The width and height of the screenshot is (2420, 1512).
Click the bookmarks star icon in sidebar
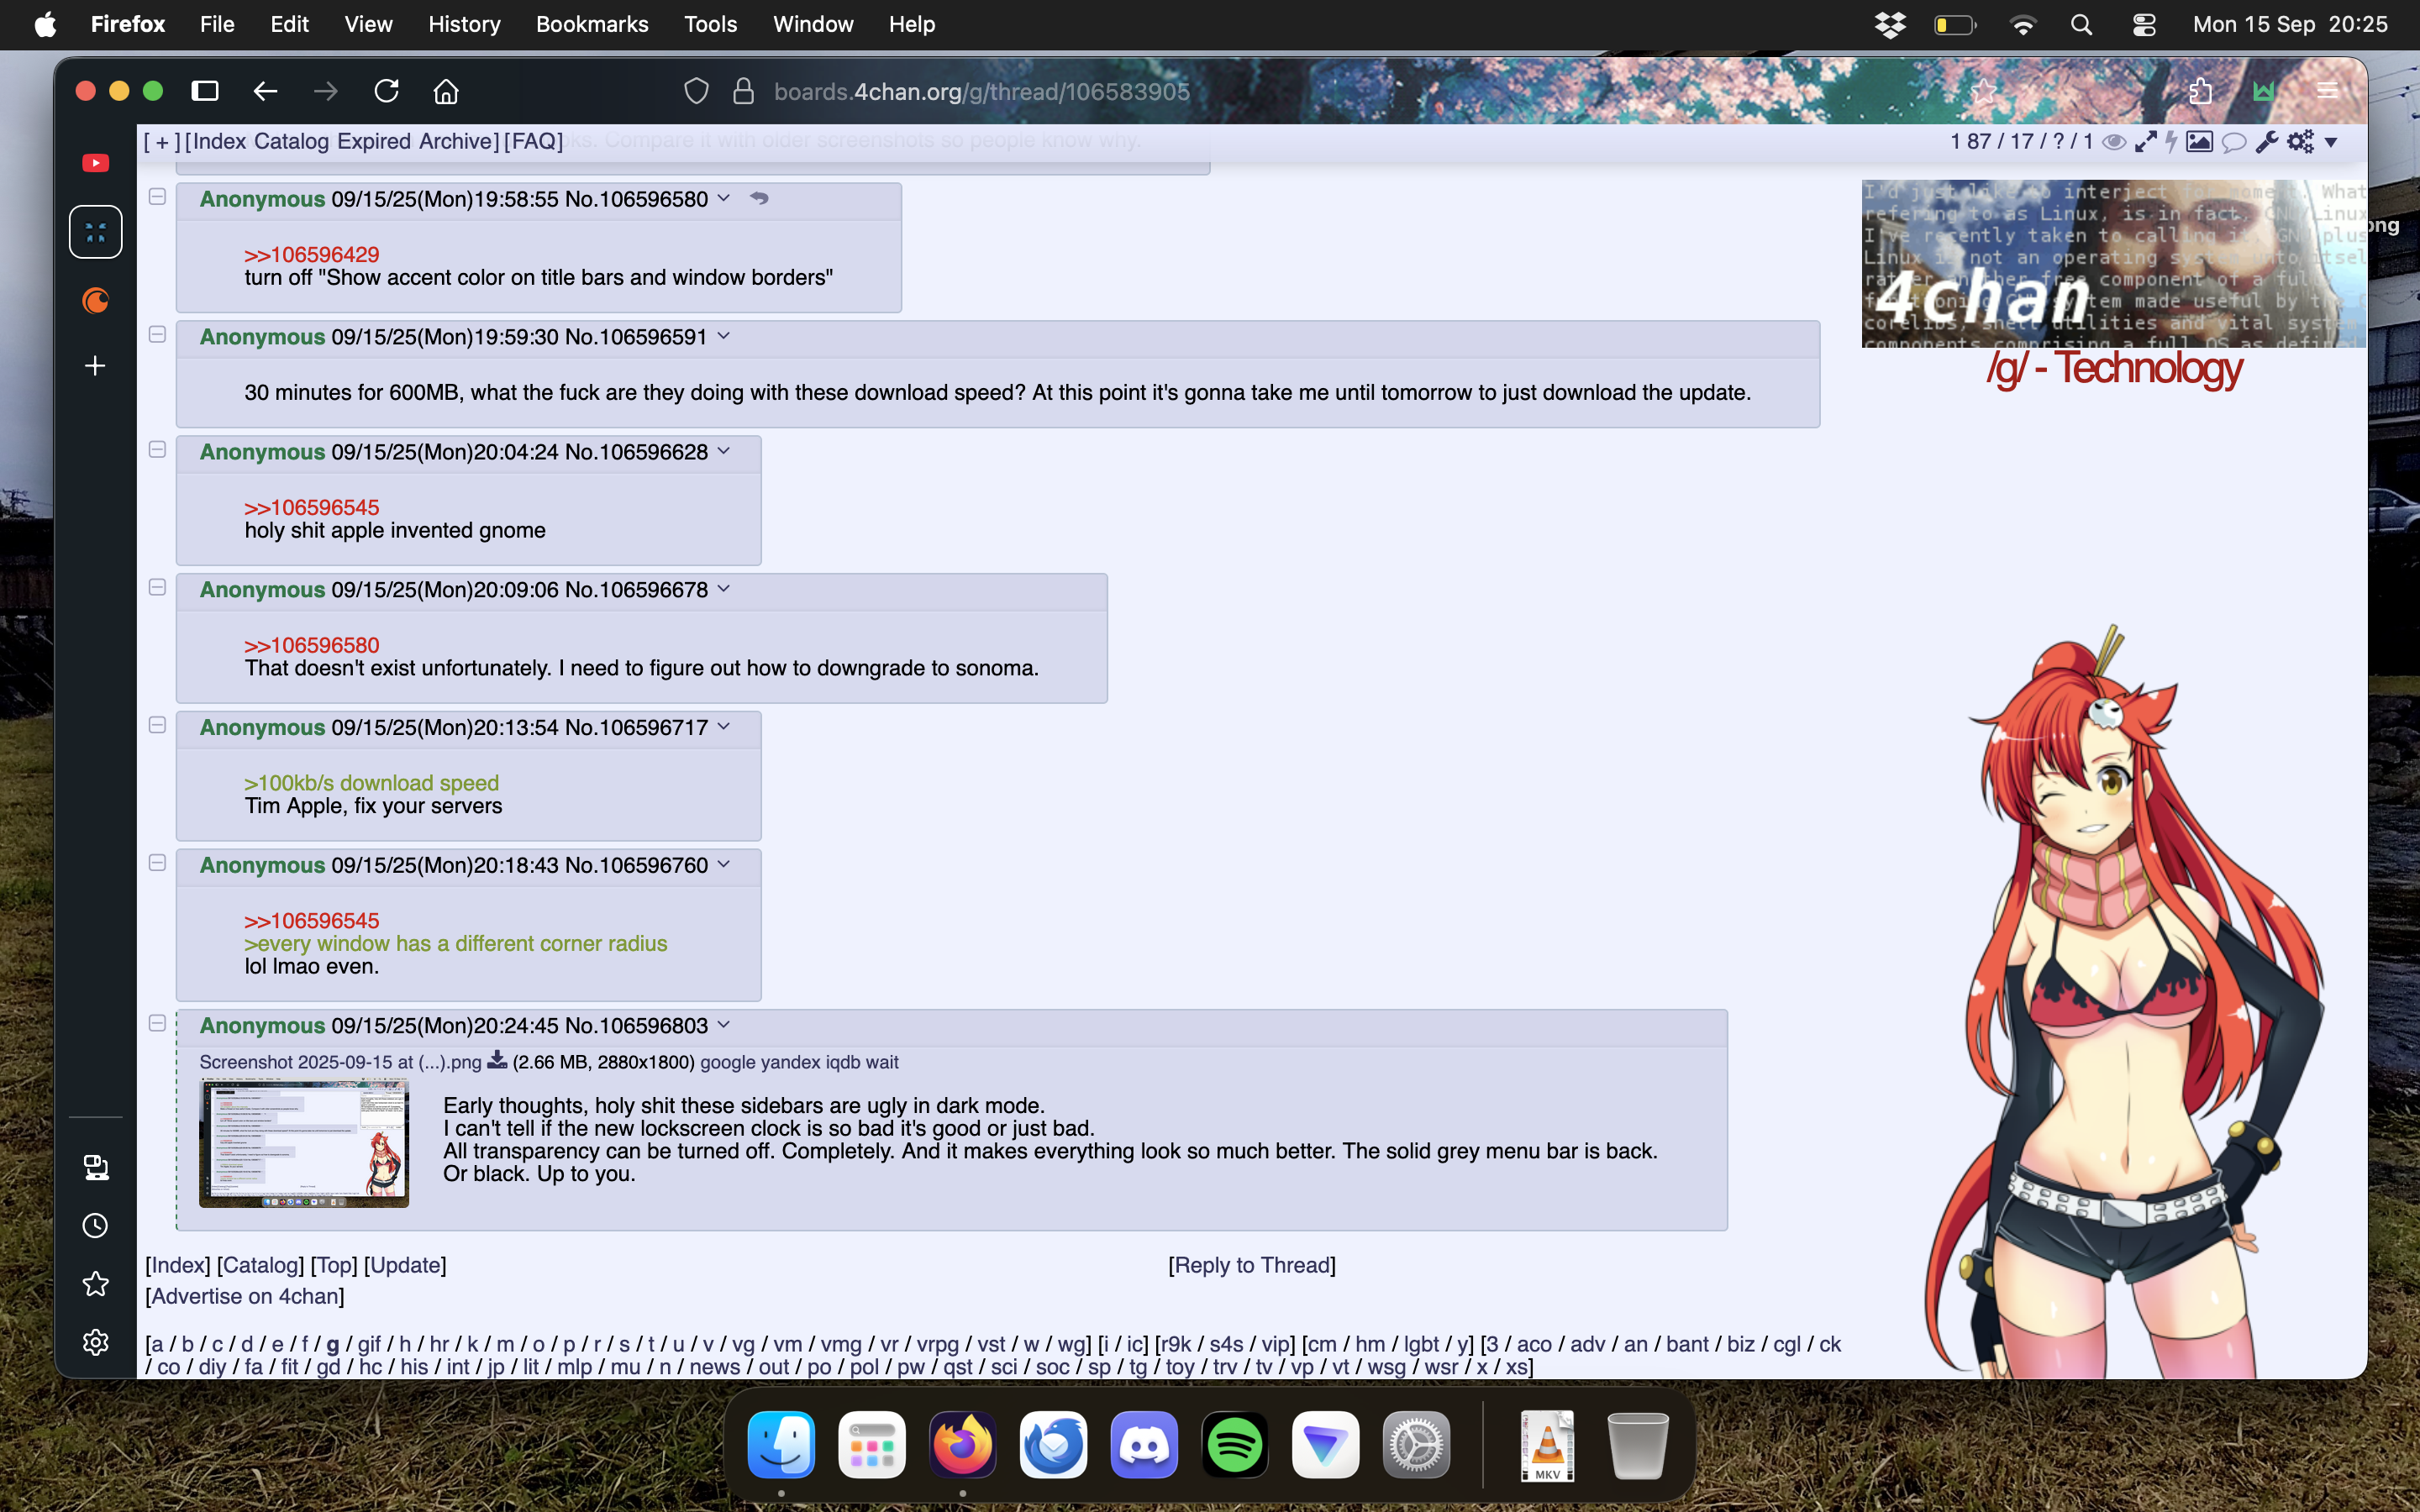pos(95,1283)
